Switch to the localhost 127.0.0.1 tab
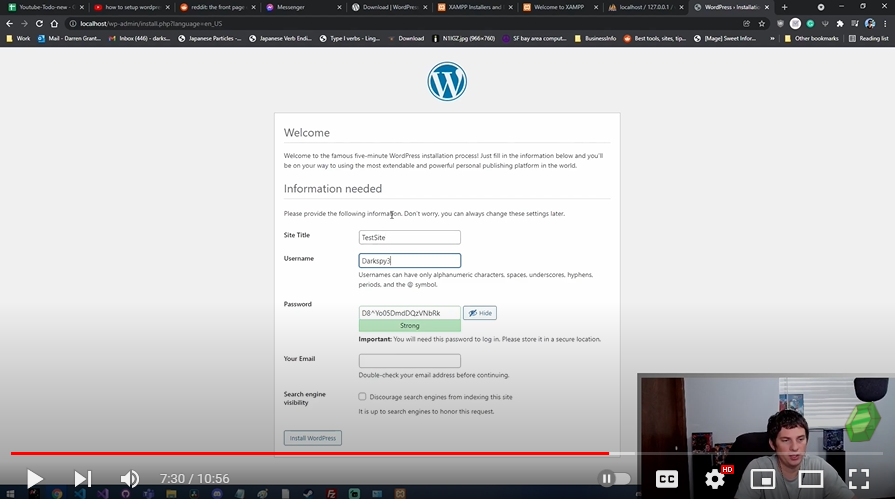The height and width of the screenshot is (499, 895). 645,7
